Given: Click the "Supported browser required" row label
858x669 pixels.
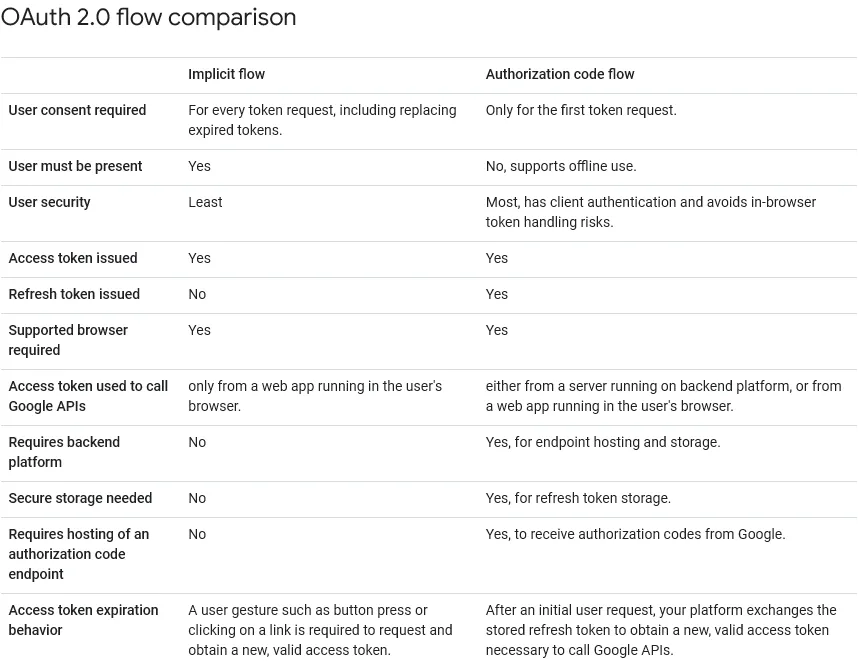Looking at the screenshot, I should (68, 340).
